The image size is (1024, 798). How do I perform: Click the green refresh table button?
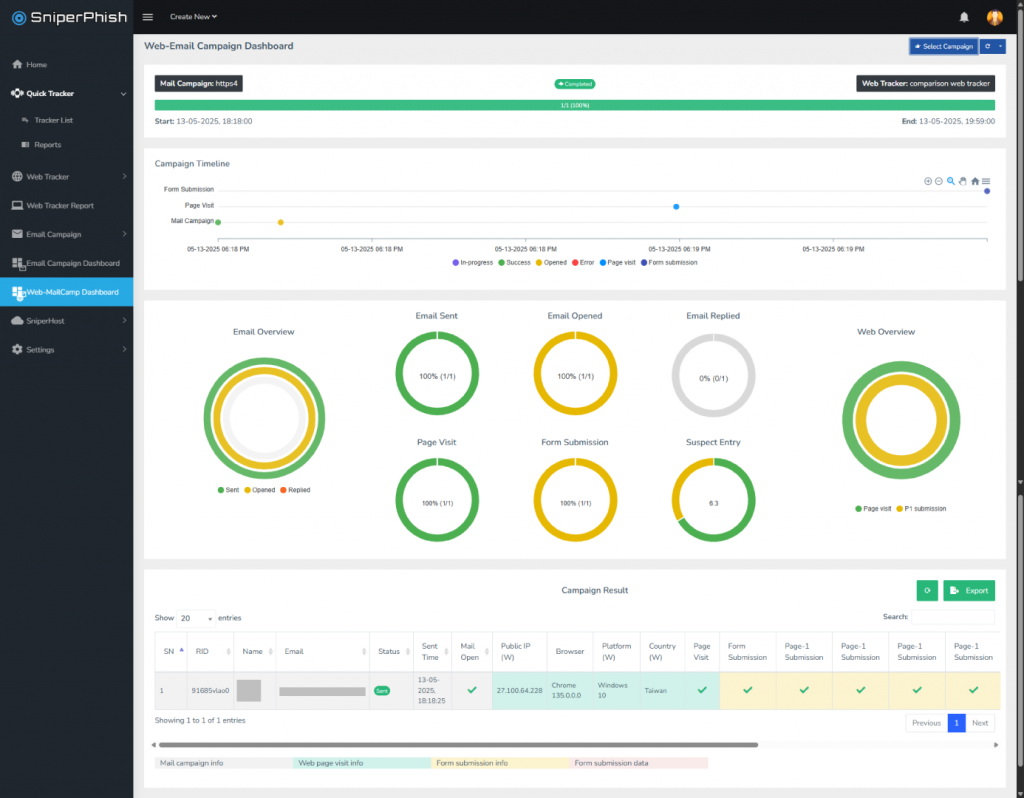927,590
